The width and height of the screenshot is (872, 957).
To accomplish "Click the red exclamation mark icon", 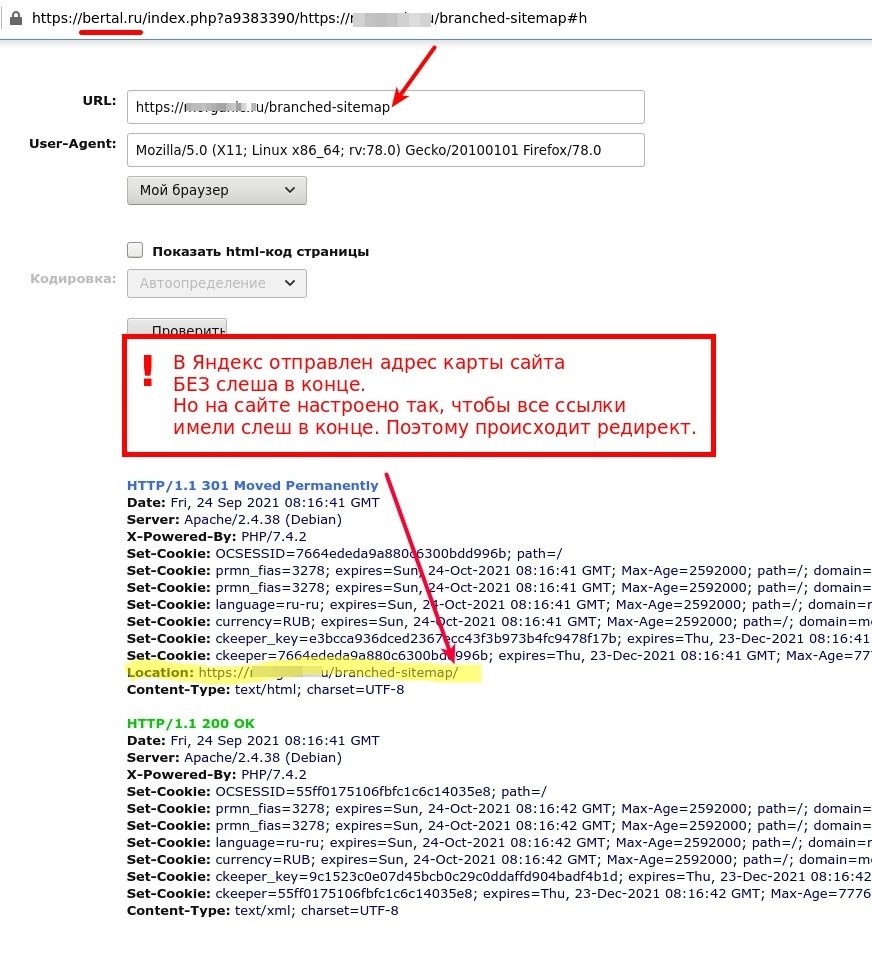I will pyautogui.click(x=149, y=371).
